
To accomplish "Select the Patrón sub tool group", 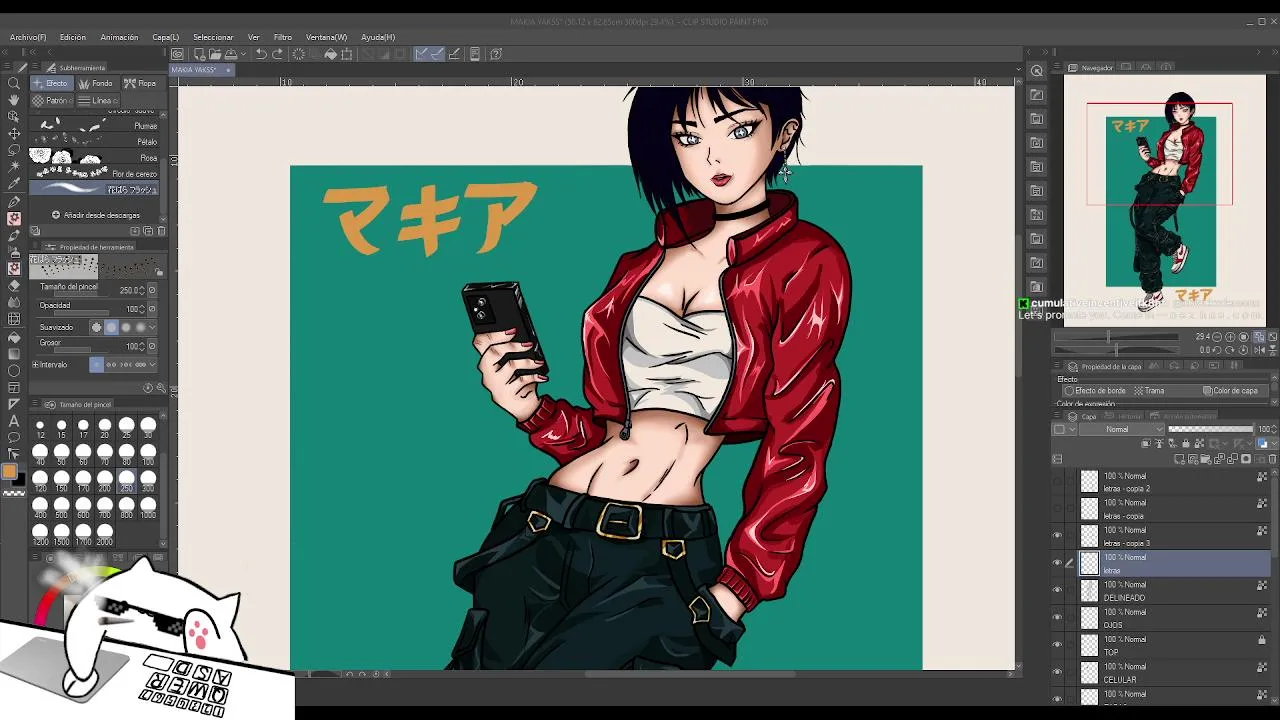I will pos(51,100).
